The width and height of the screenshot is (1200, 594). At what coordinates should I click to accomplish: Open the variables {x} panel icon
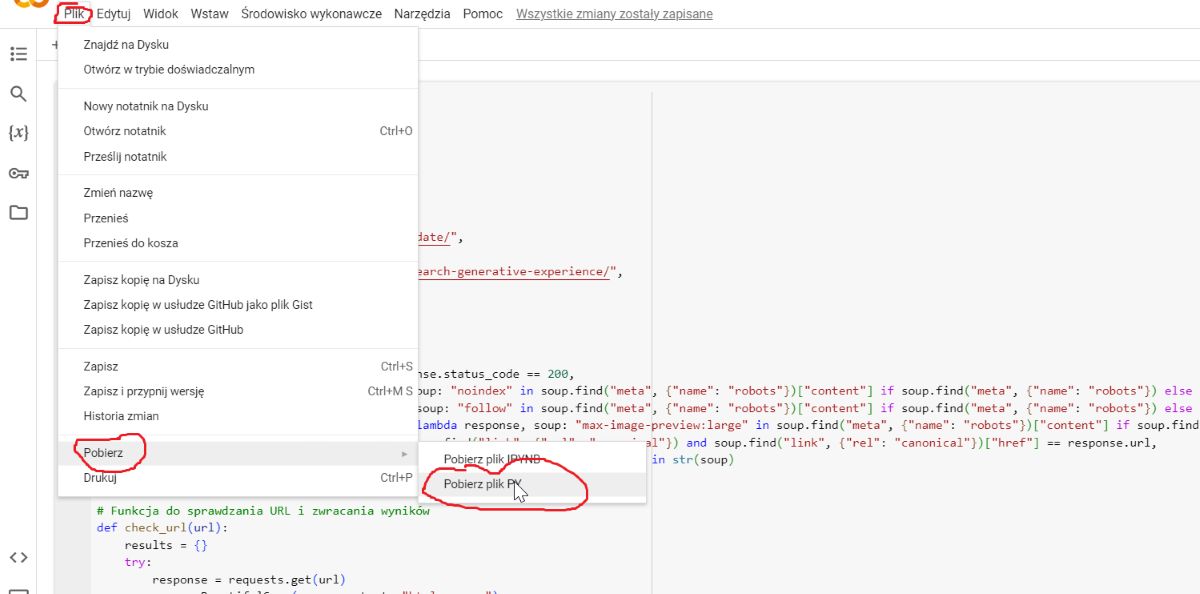18,133
